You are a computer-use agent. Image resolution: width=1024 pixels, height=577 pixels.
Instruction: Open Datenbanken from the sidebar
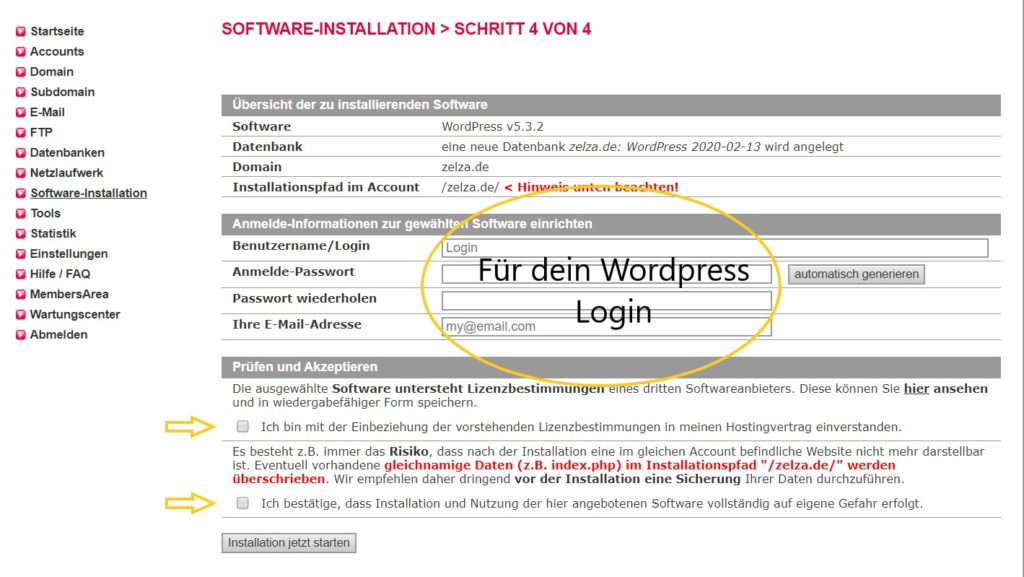coord(67,153)
